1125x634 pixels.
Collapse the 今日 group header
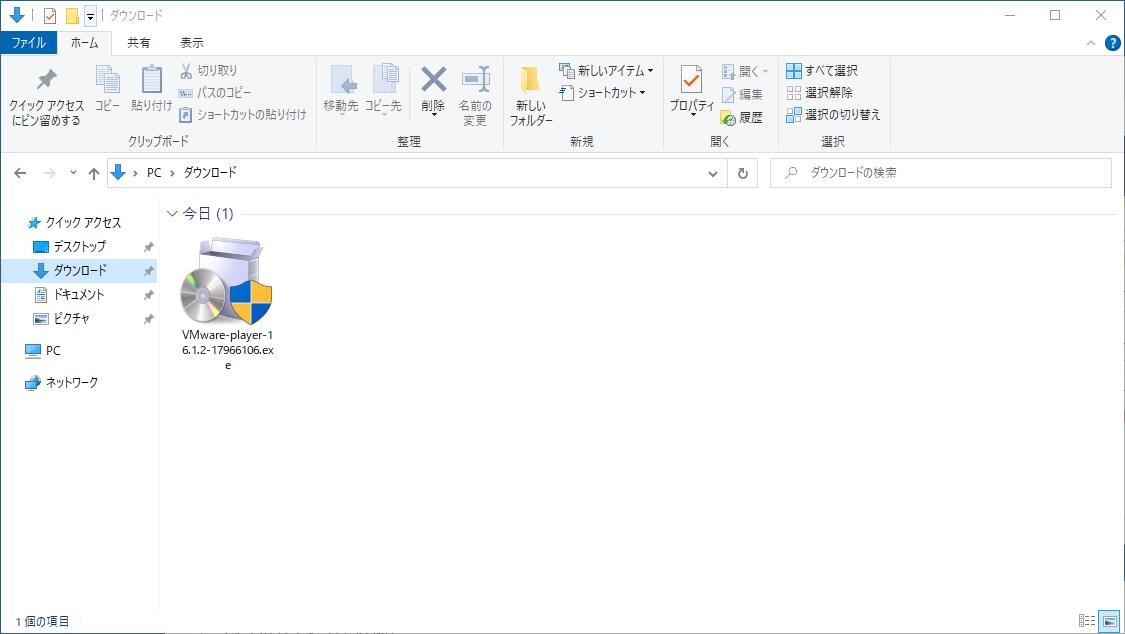173,214
